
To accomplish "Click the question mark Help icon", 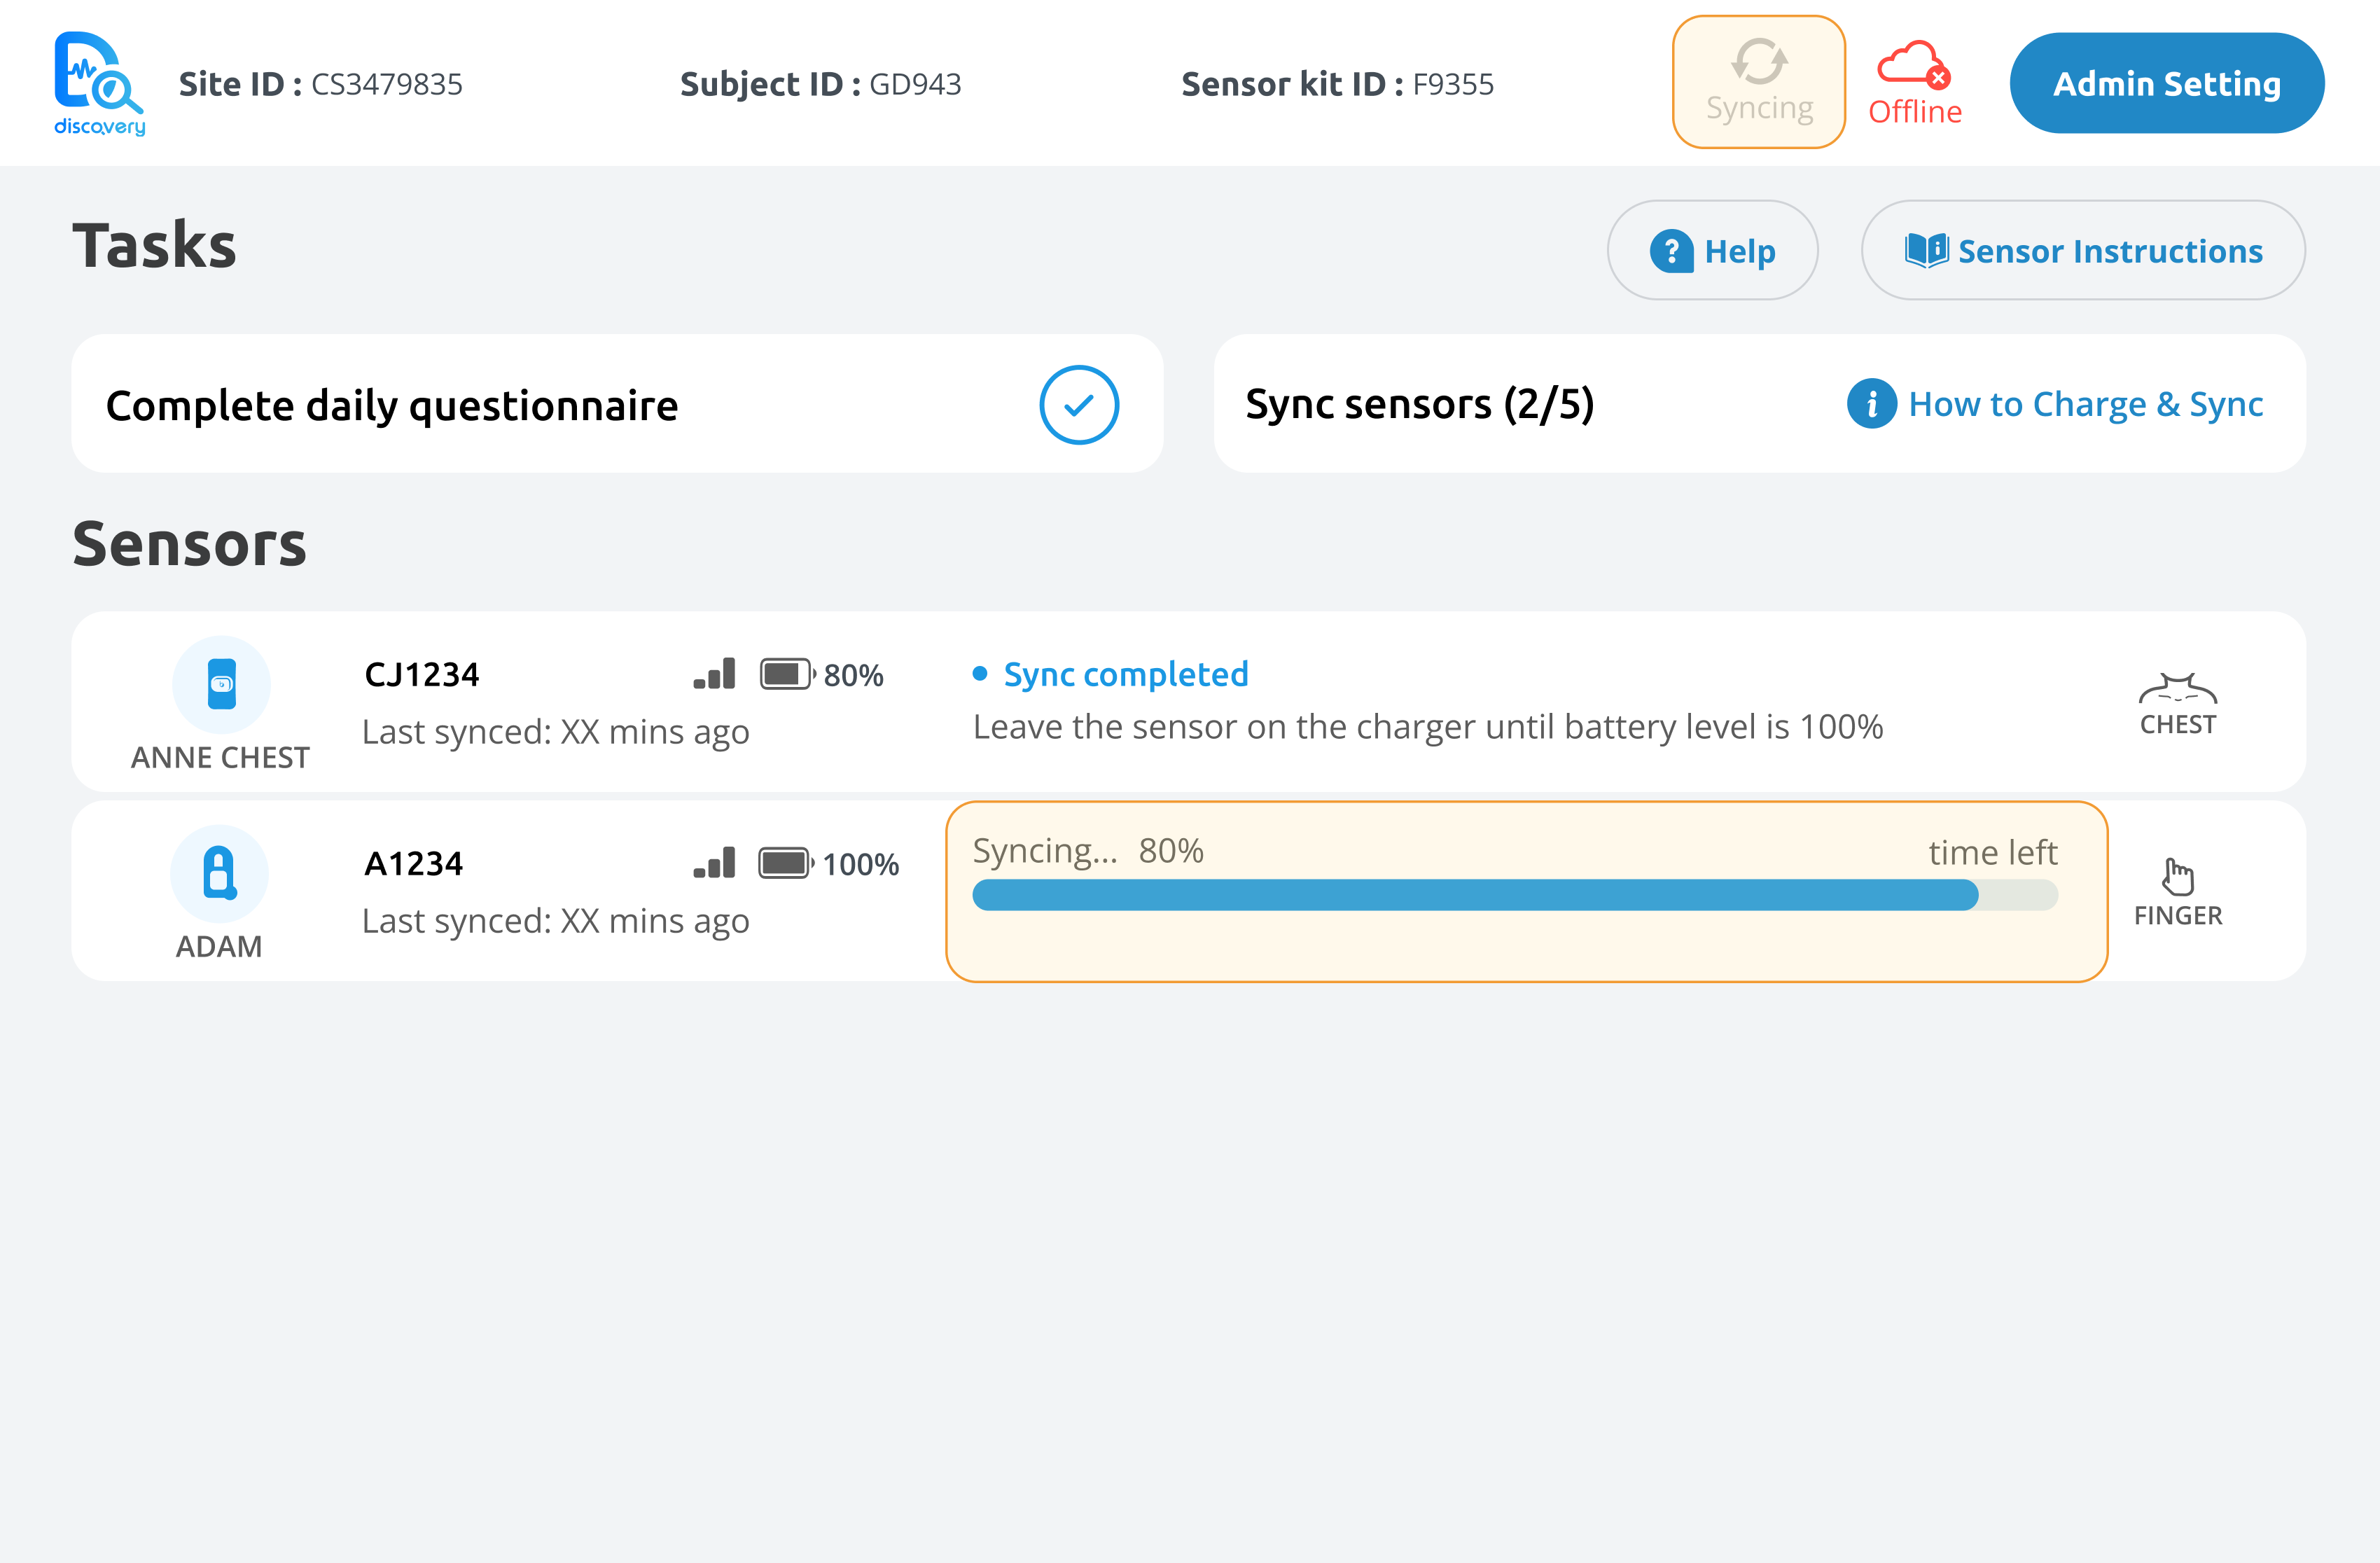I will coord(1671,251).
